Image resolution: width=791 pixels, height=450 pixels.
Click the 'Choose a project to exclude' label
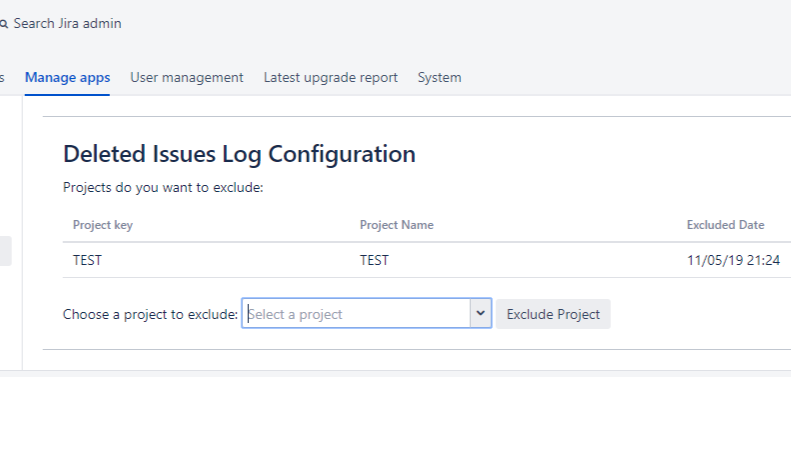(150, 314)
